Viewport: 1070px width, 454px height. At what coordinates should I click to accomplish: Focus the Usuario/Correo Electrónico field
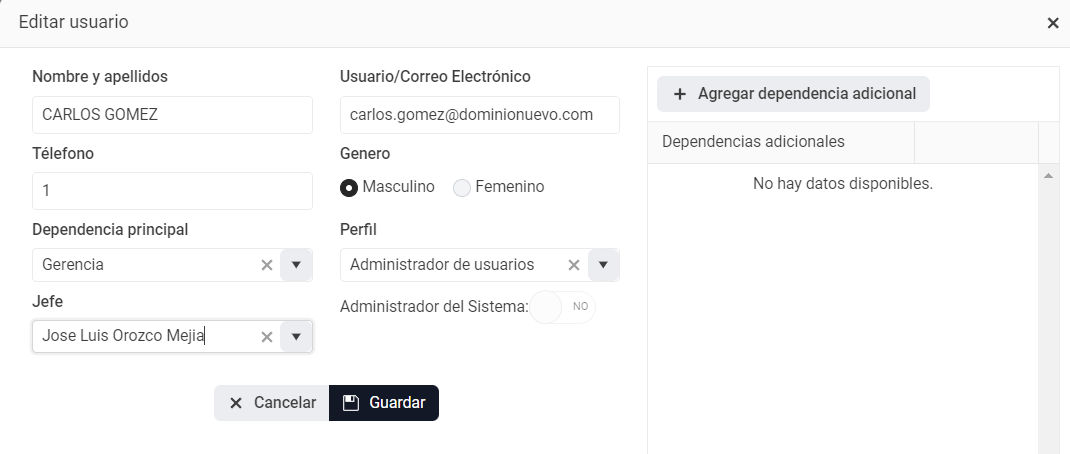pos(479,115)
